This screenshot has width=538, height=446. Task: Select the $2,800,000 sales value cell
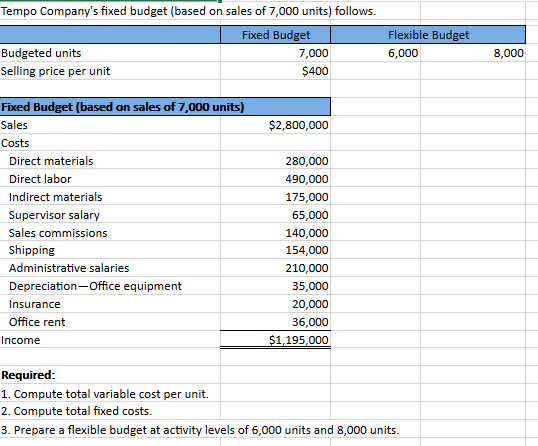276,125
